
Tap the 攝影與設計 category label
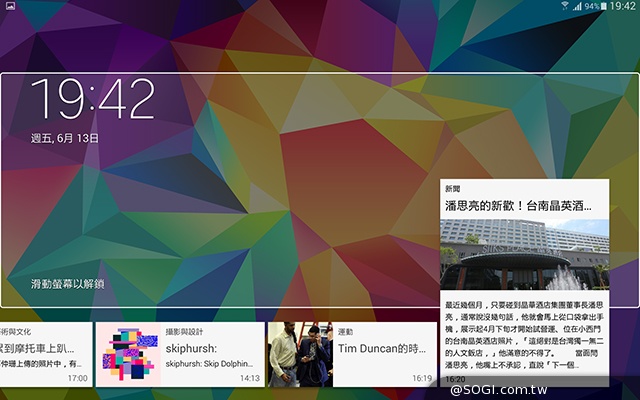pyautogui.click(x=184, y=331)
